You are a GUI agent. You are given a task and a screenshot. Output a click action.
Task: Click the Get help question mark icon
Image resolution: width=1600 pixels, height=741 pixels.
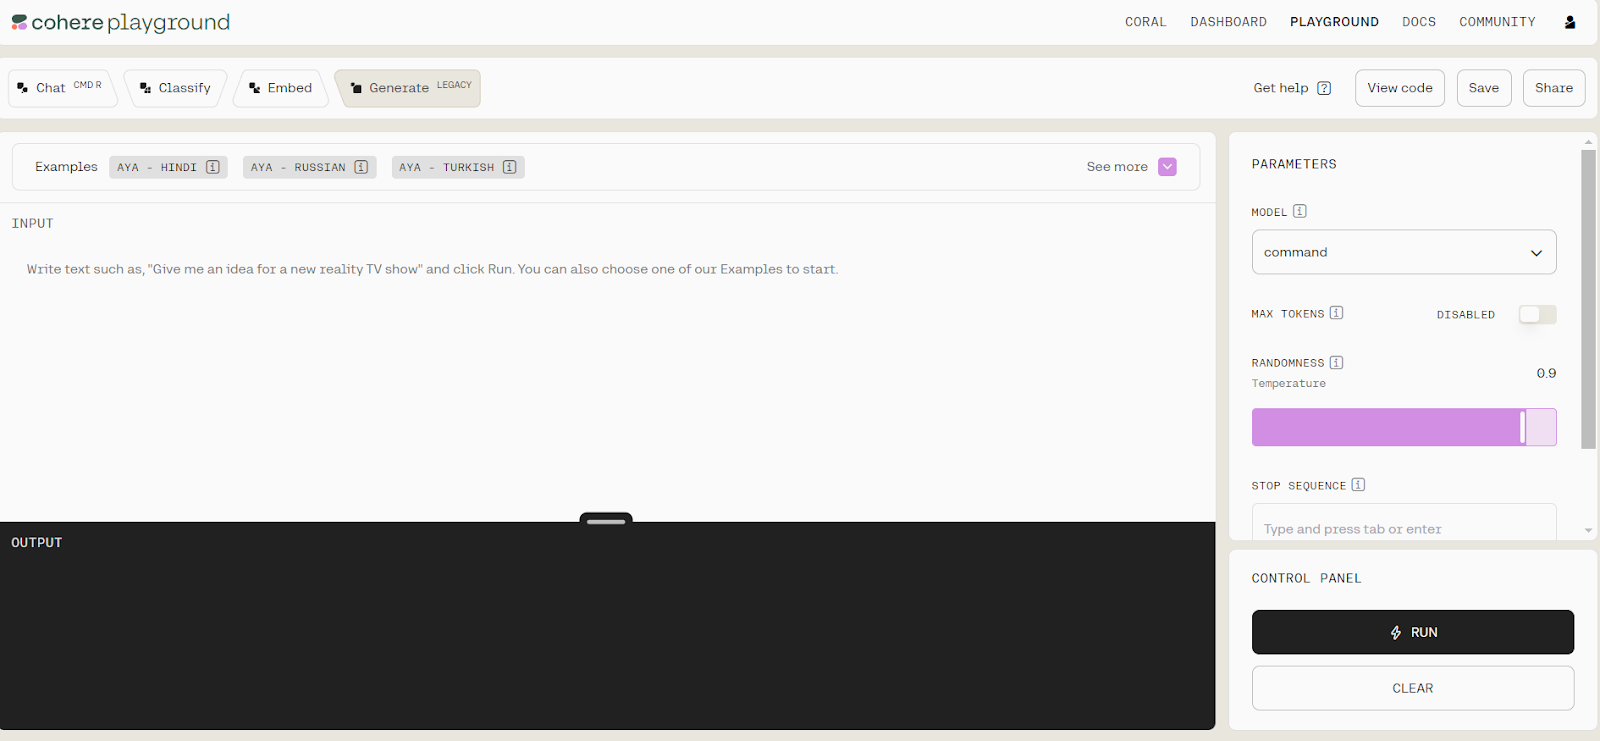pyautogui.click(x=1324, y=88)
